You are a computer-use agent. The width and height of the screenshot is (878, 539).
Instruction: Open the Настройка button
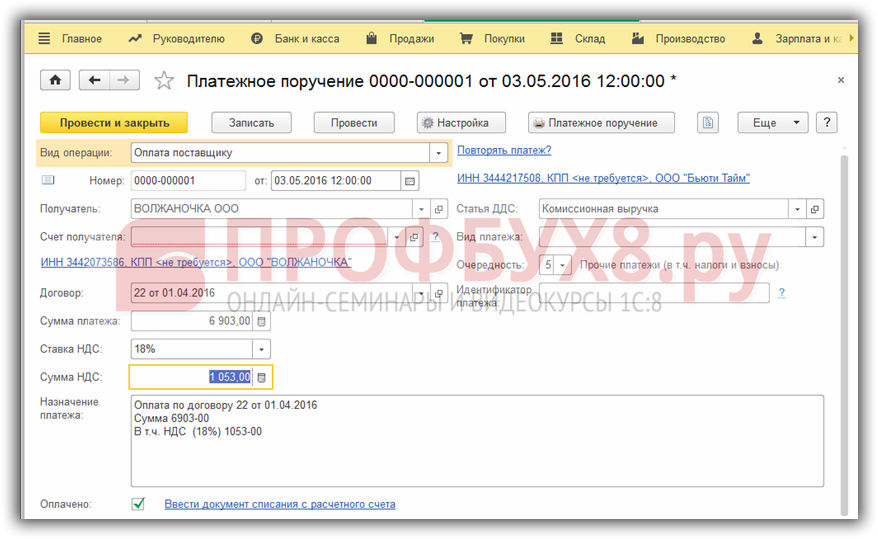pos(461,123)
